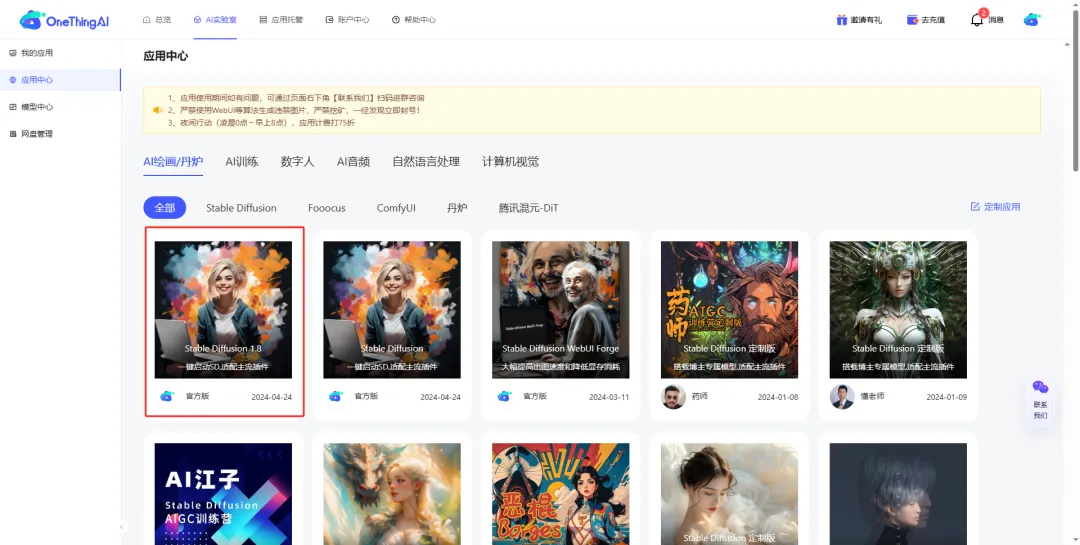Open the 应用托管 menu item

coord(281,20)
